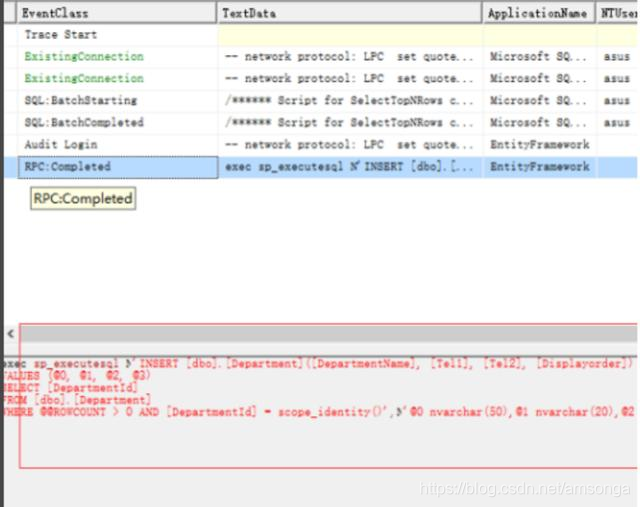Screen dimensions: 640x507
Task: Click Microsoft SQ... in SQL:BatchStarting row
Action: click(538, 100)
